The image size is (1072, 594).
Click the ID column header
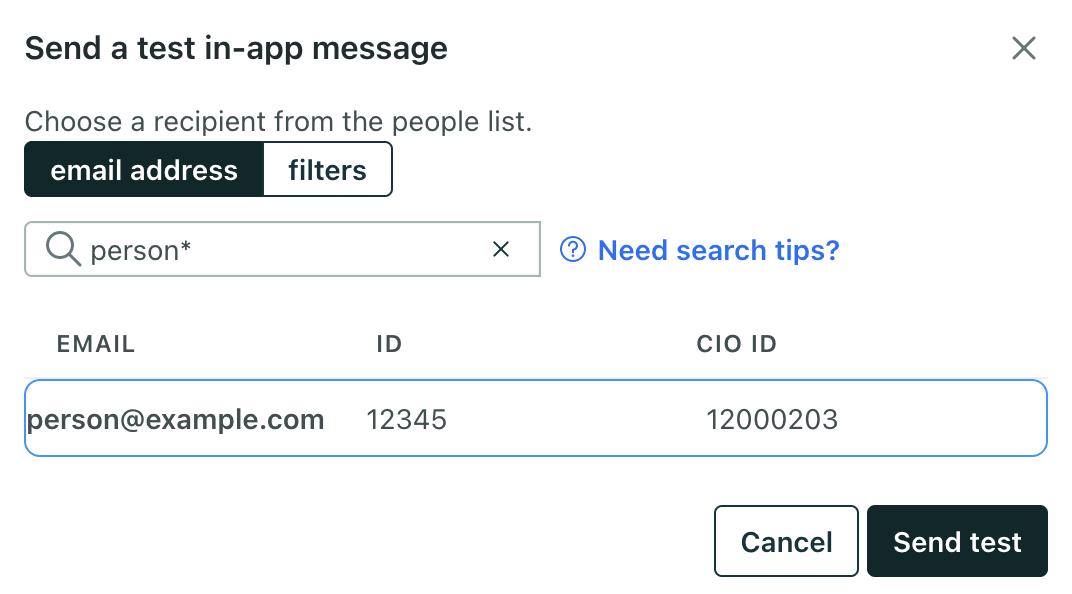tap(389, 344)
